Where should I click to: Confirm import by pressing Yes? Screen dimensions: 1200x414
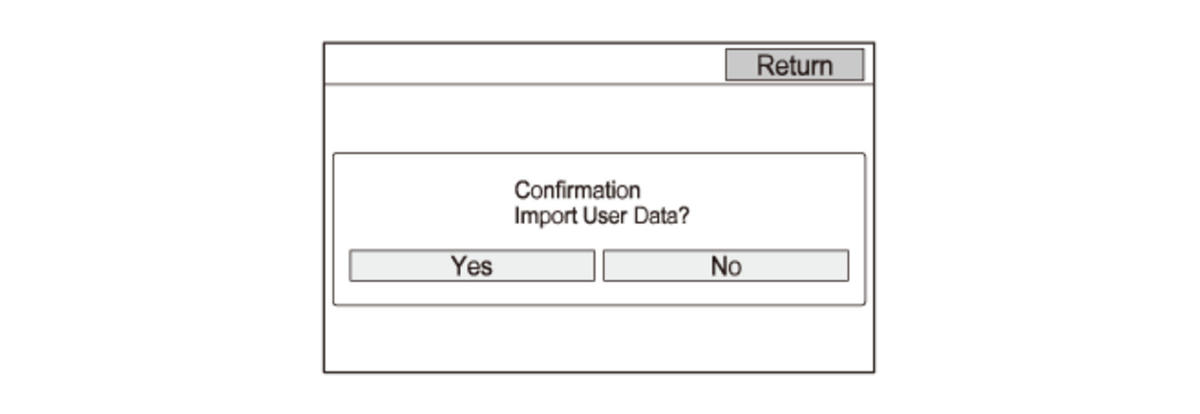coord(471,266)
